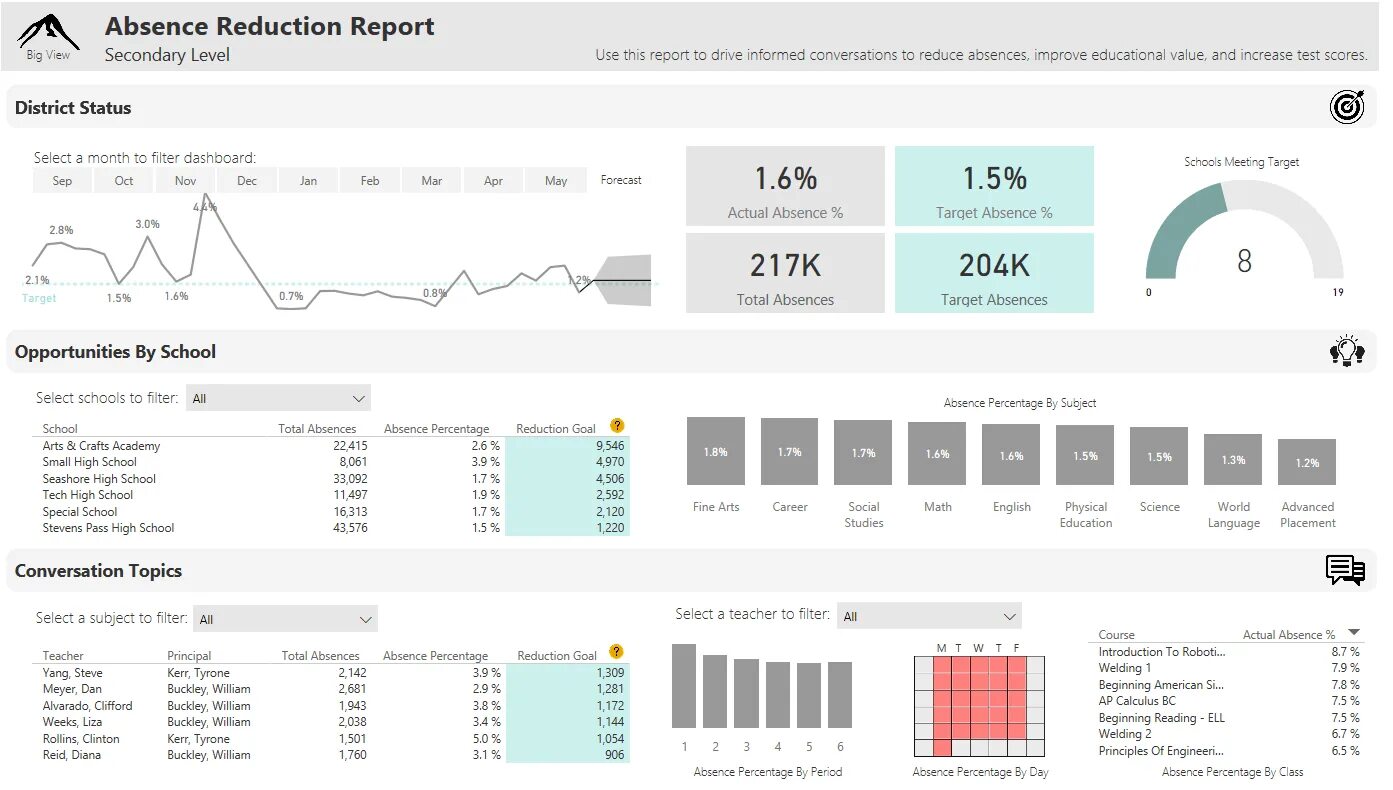Click the period 6 absence bar

[x=840, y=695]
